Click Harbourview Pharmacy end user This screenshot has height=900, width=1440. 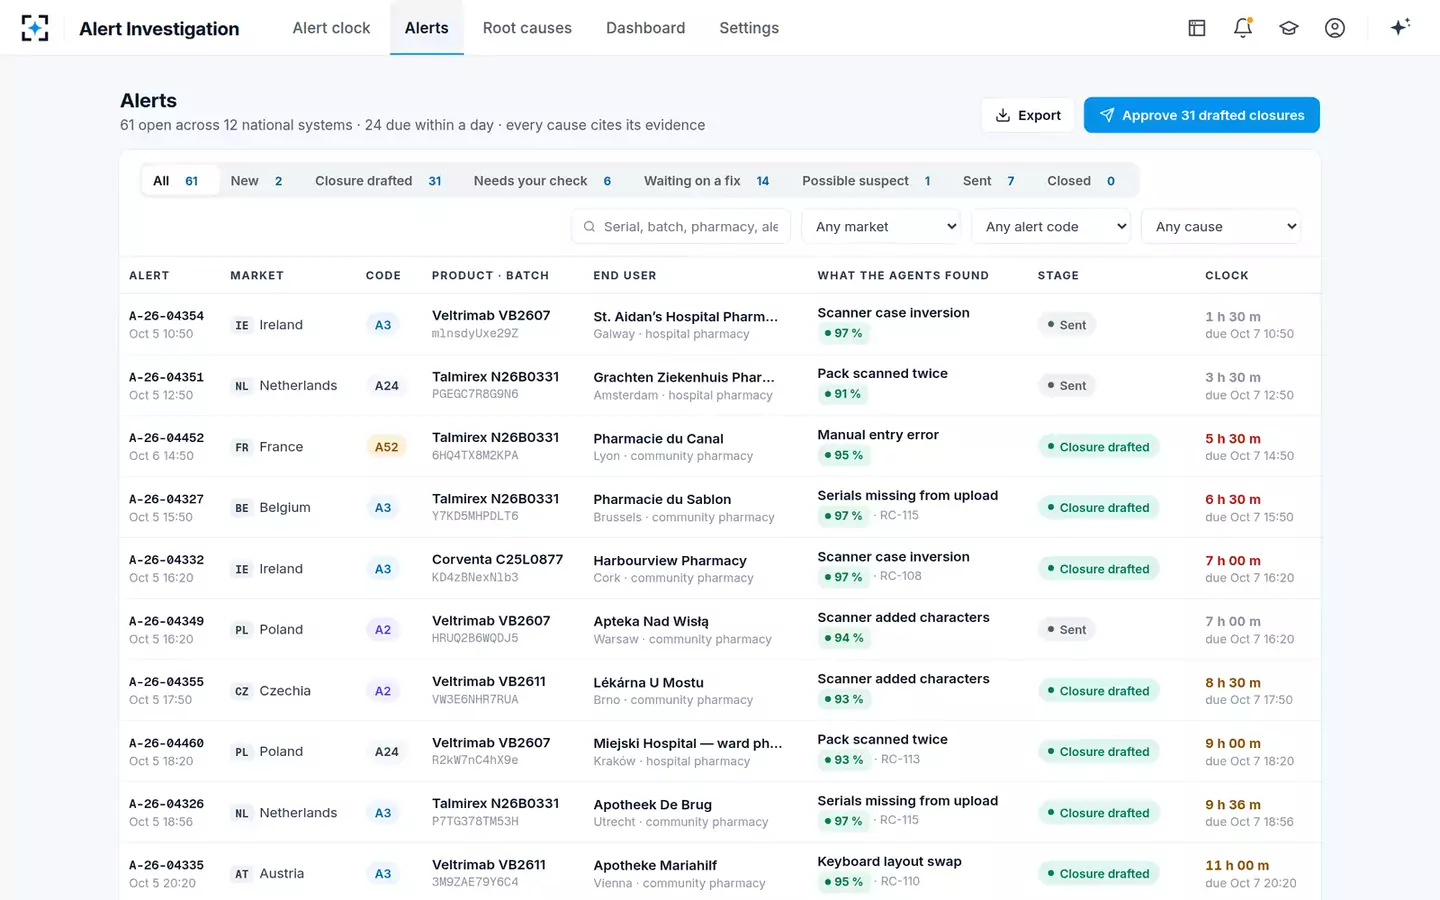(670, 561)
